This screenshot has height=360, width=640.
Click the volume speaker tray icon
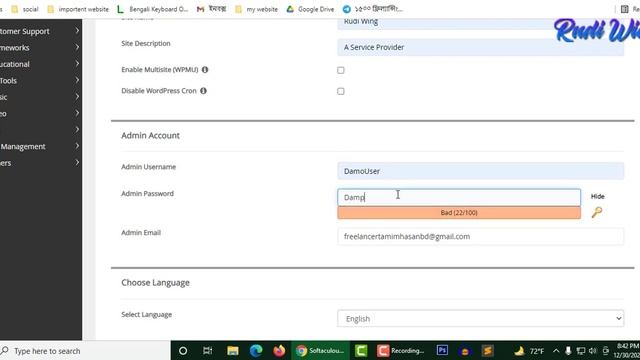pos(593,351)
